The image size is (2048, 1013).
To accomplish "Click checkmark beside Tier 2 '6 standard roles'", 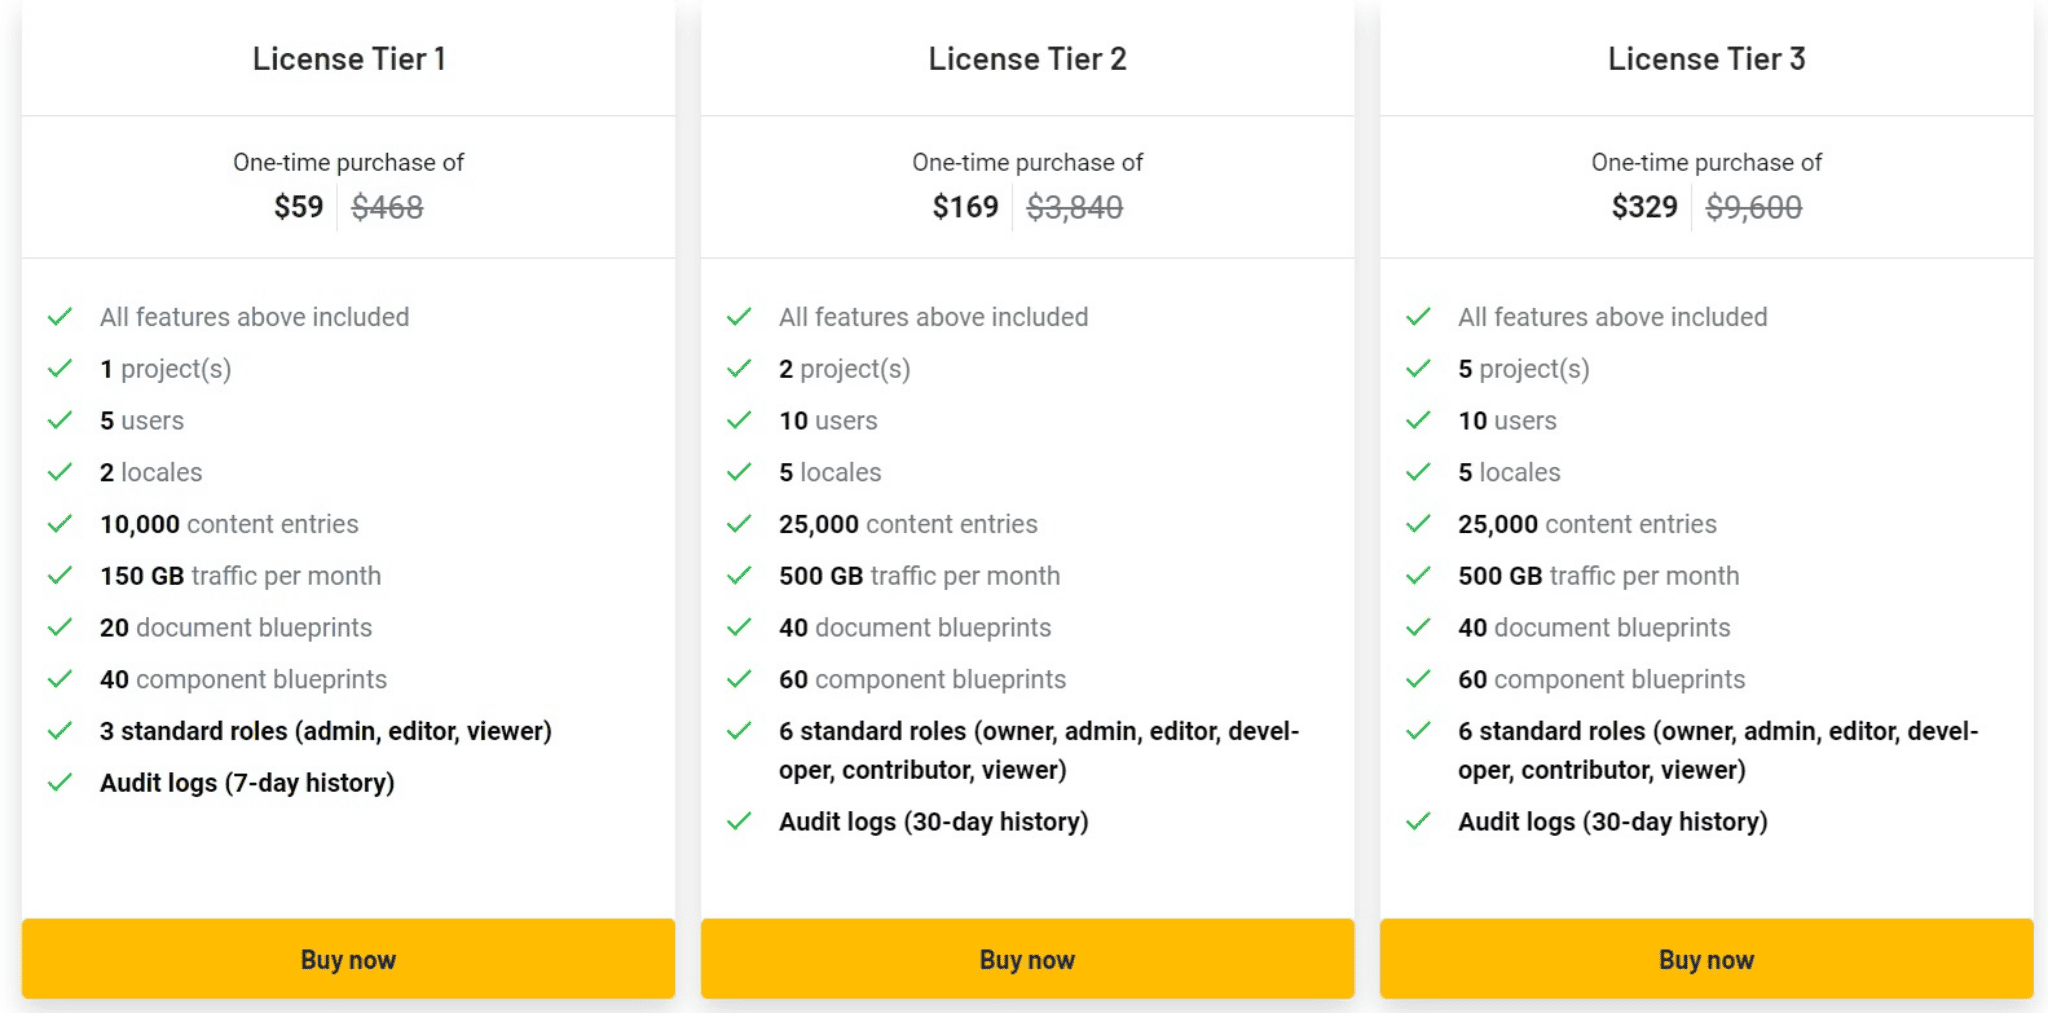I will click(739, 731).
